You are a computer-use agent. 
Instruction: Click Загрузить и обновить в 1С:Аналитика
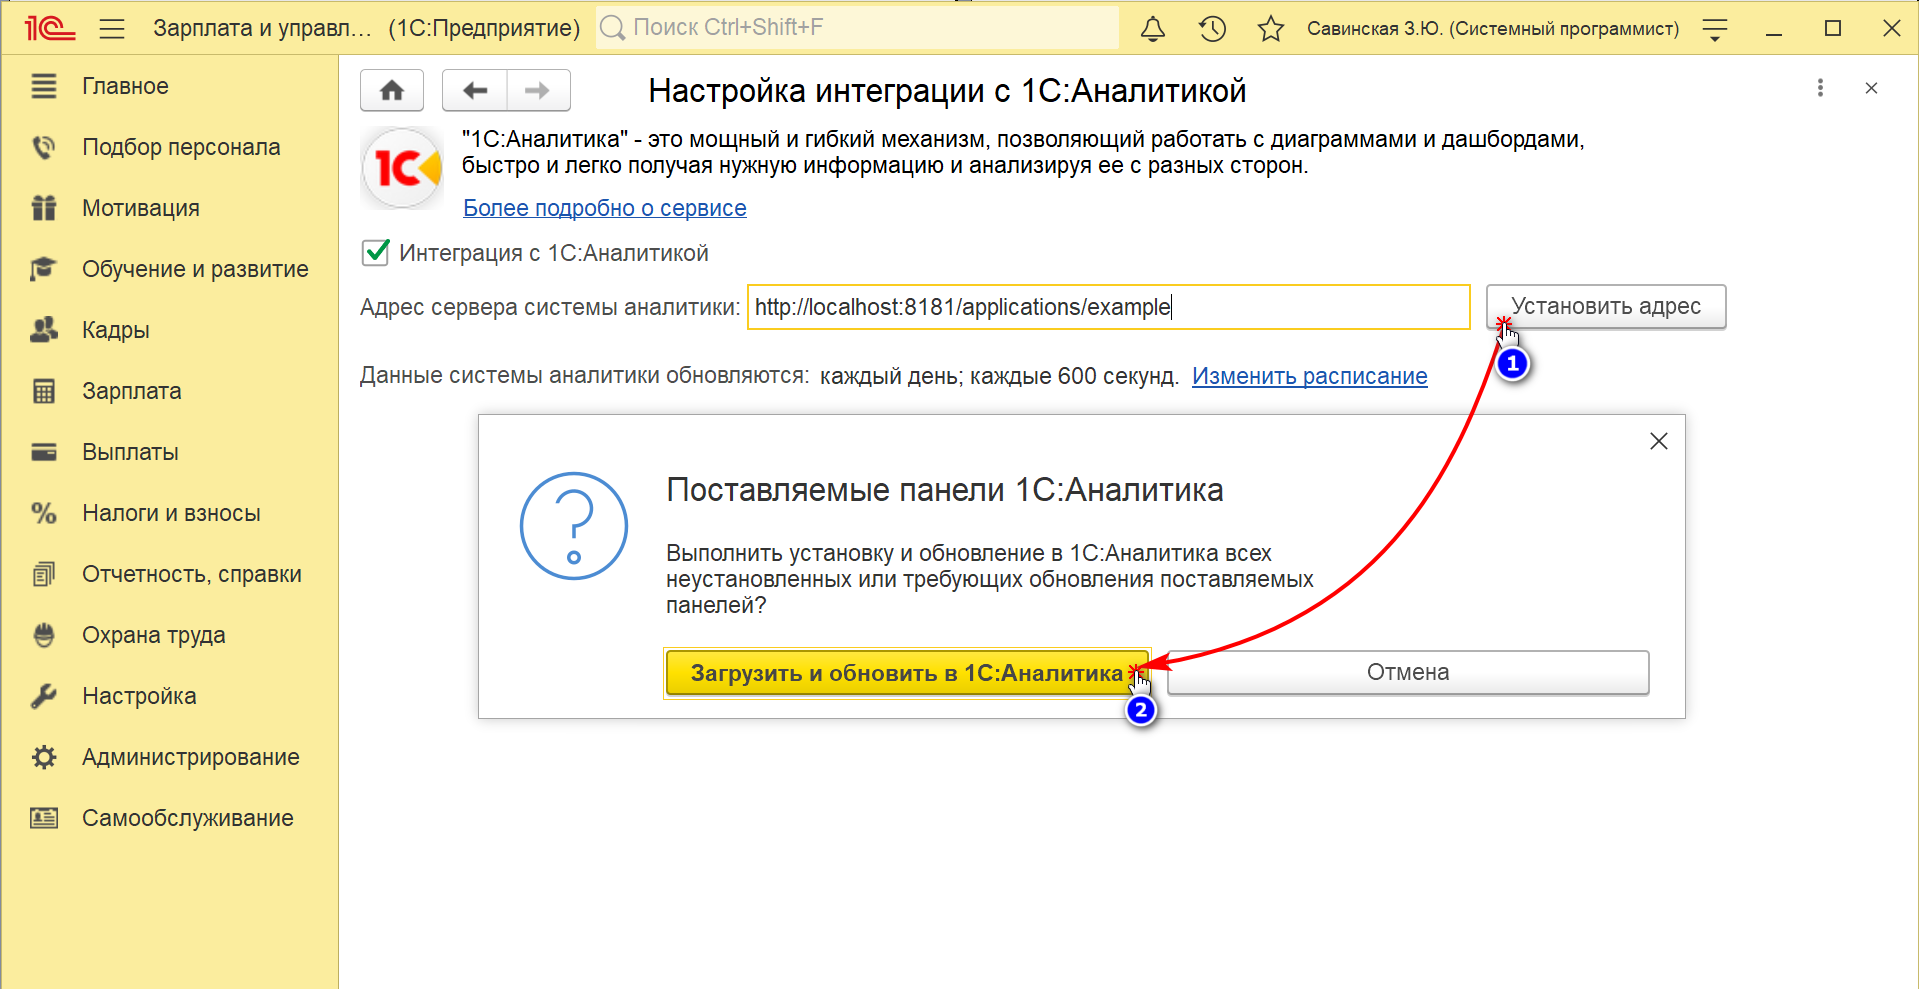pos(907,673)
